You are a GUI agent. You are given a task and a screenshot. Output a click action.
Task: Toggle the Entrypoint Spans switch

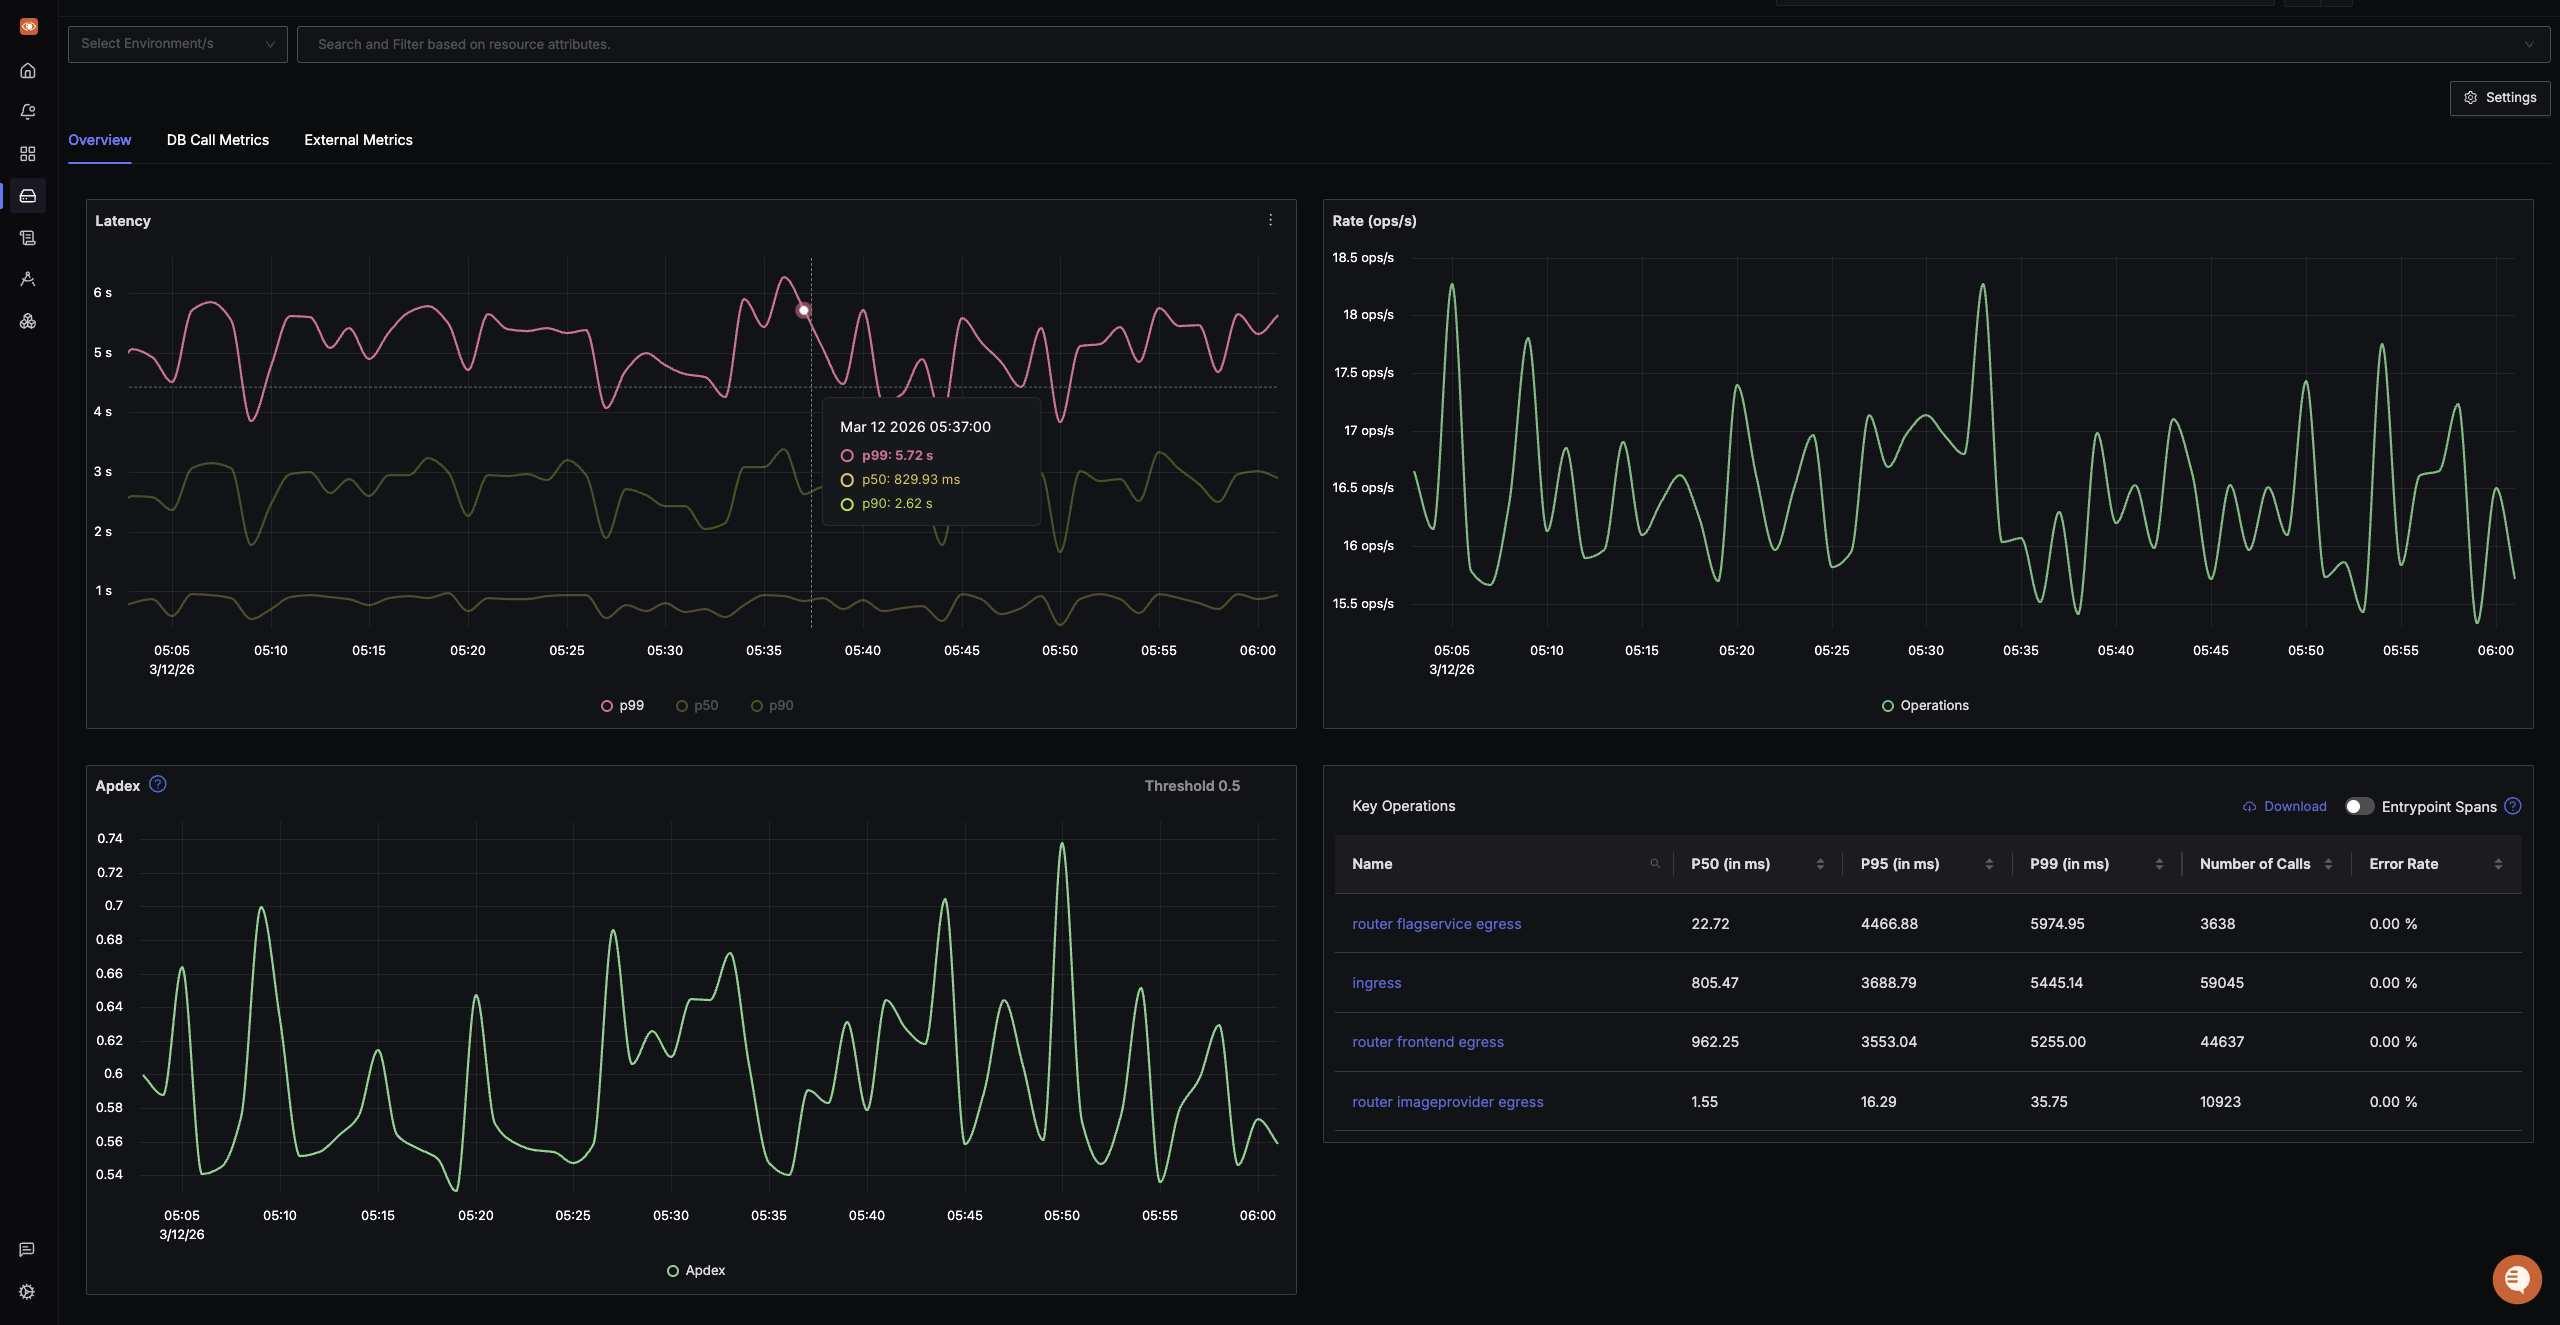(x=2358, y=806)
